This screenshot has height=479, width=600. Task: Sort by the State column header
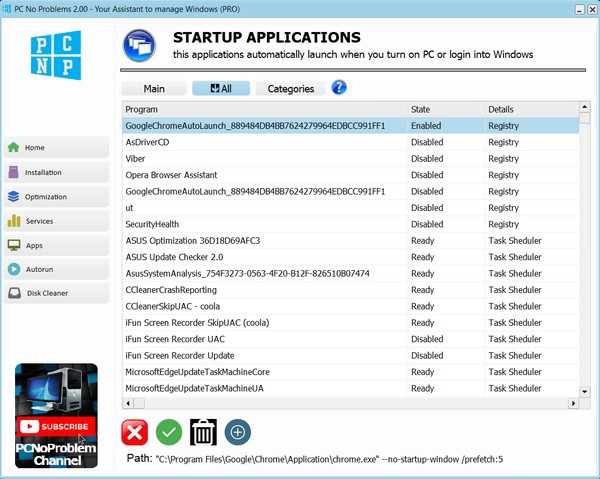[446, 109]
